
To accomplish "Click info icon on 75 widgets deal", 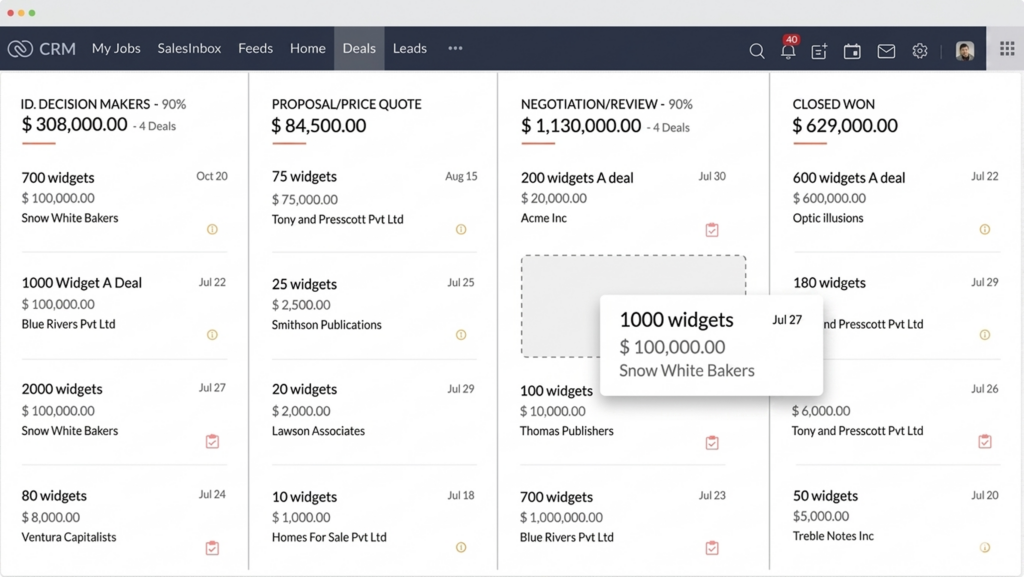I will 461,229.
